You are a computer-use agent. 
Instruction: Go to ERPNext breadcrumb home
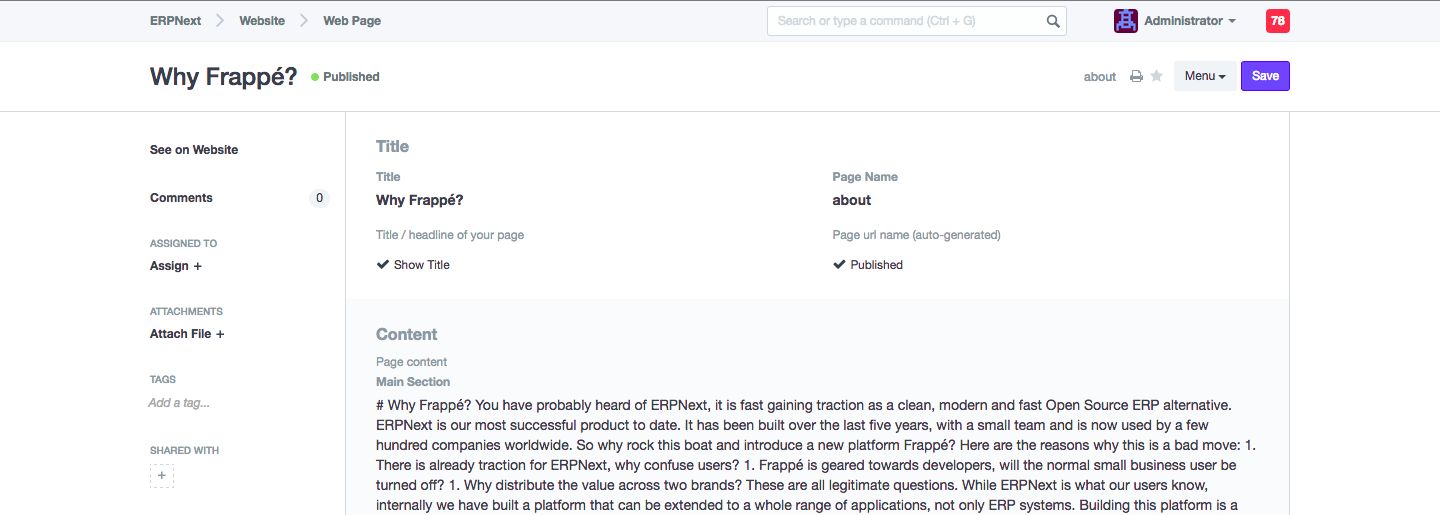[x=176, y=21]
